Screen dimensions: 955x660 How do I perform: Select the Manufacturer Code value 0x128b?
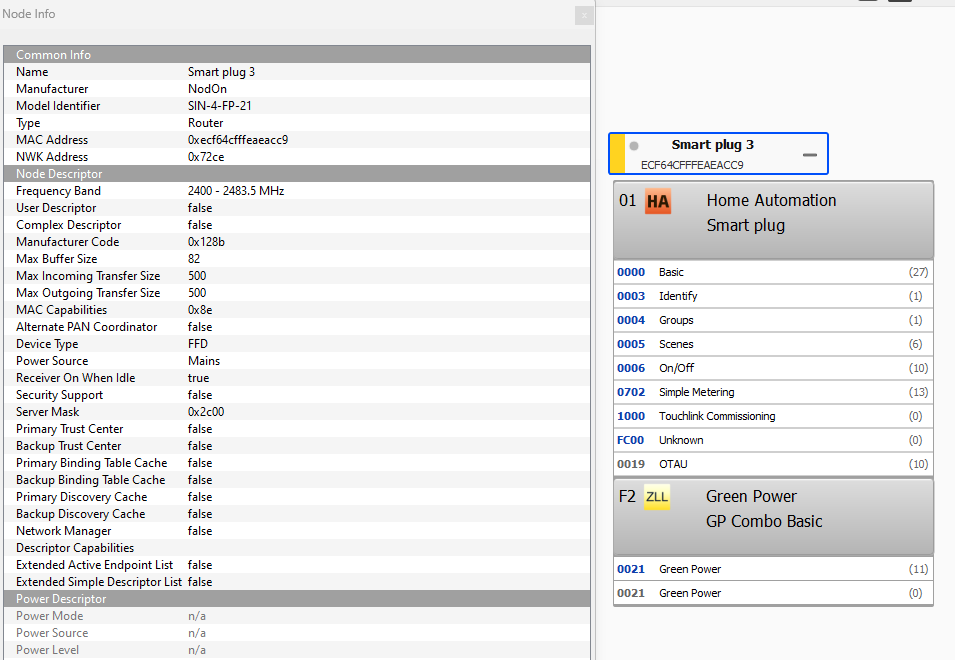click(206, 242)
